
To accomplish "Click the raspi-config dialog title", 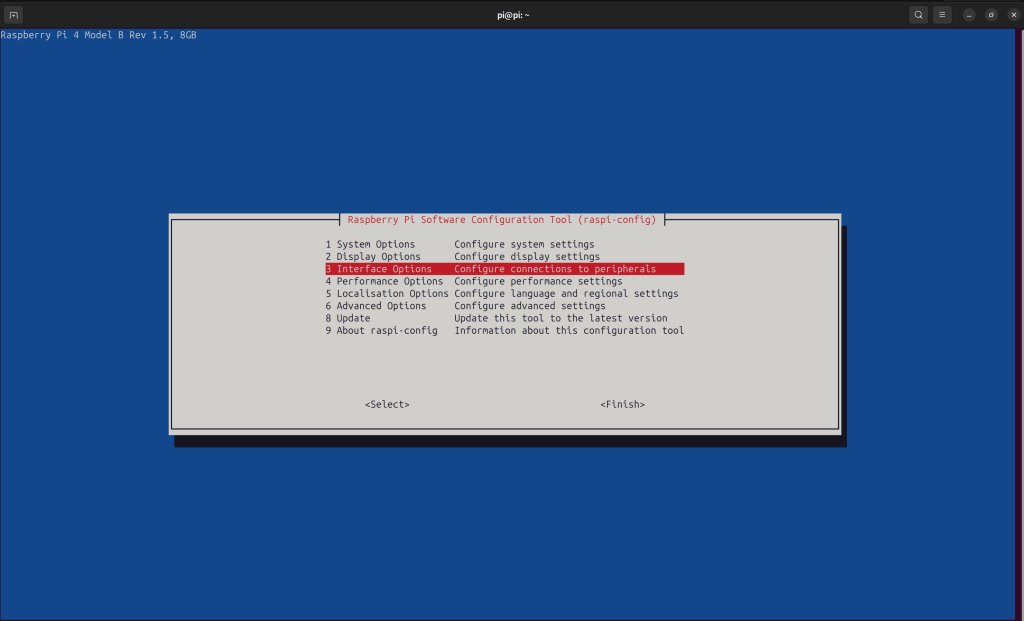I will (501, 220).
